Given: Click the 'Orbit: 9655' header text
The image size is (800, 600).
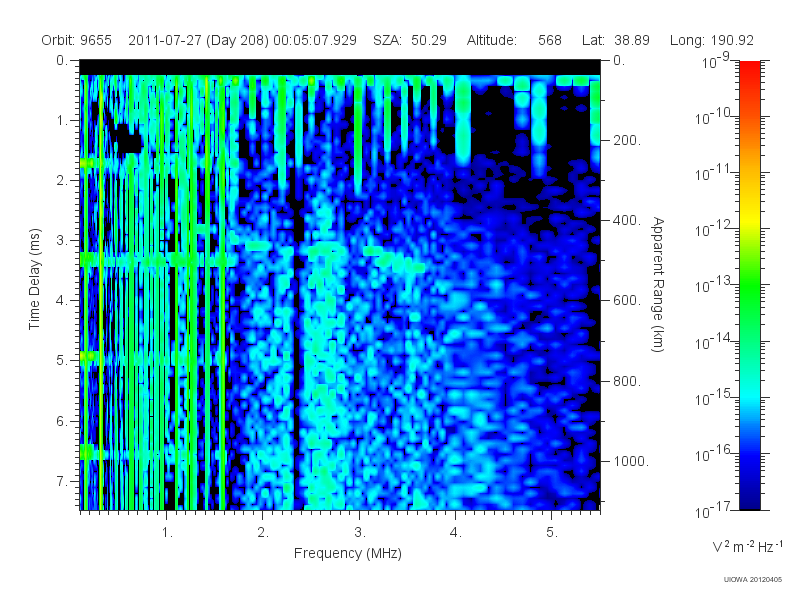Looking at the screenshot, I should click(77, 40).
